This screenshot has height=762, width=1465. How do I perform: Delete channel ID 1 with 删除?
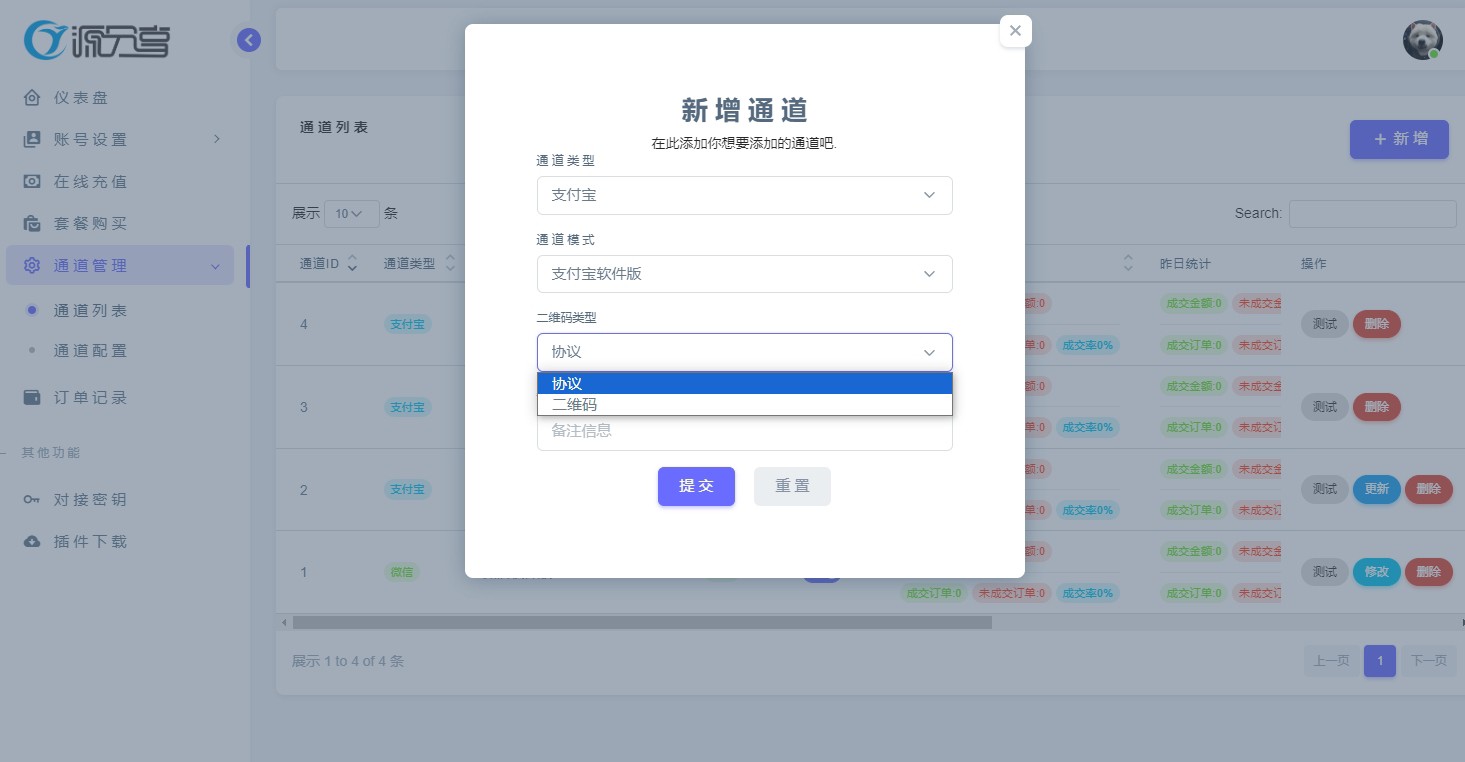1429,572
